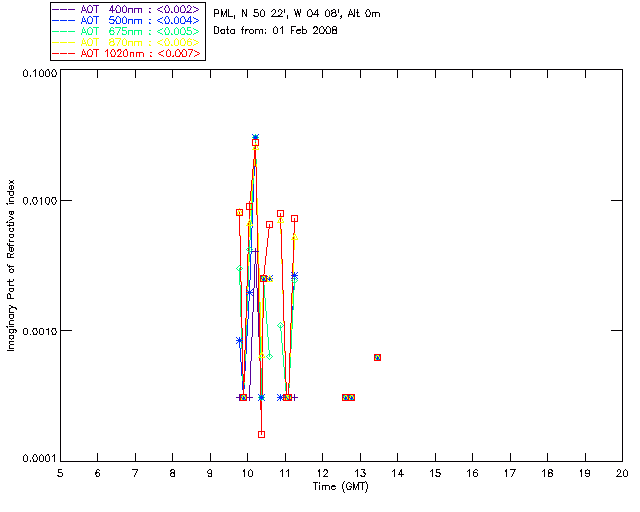
Task: Click the AOT 1020nm legend entry
Action: pos(127,53)
